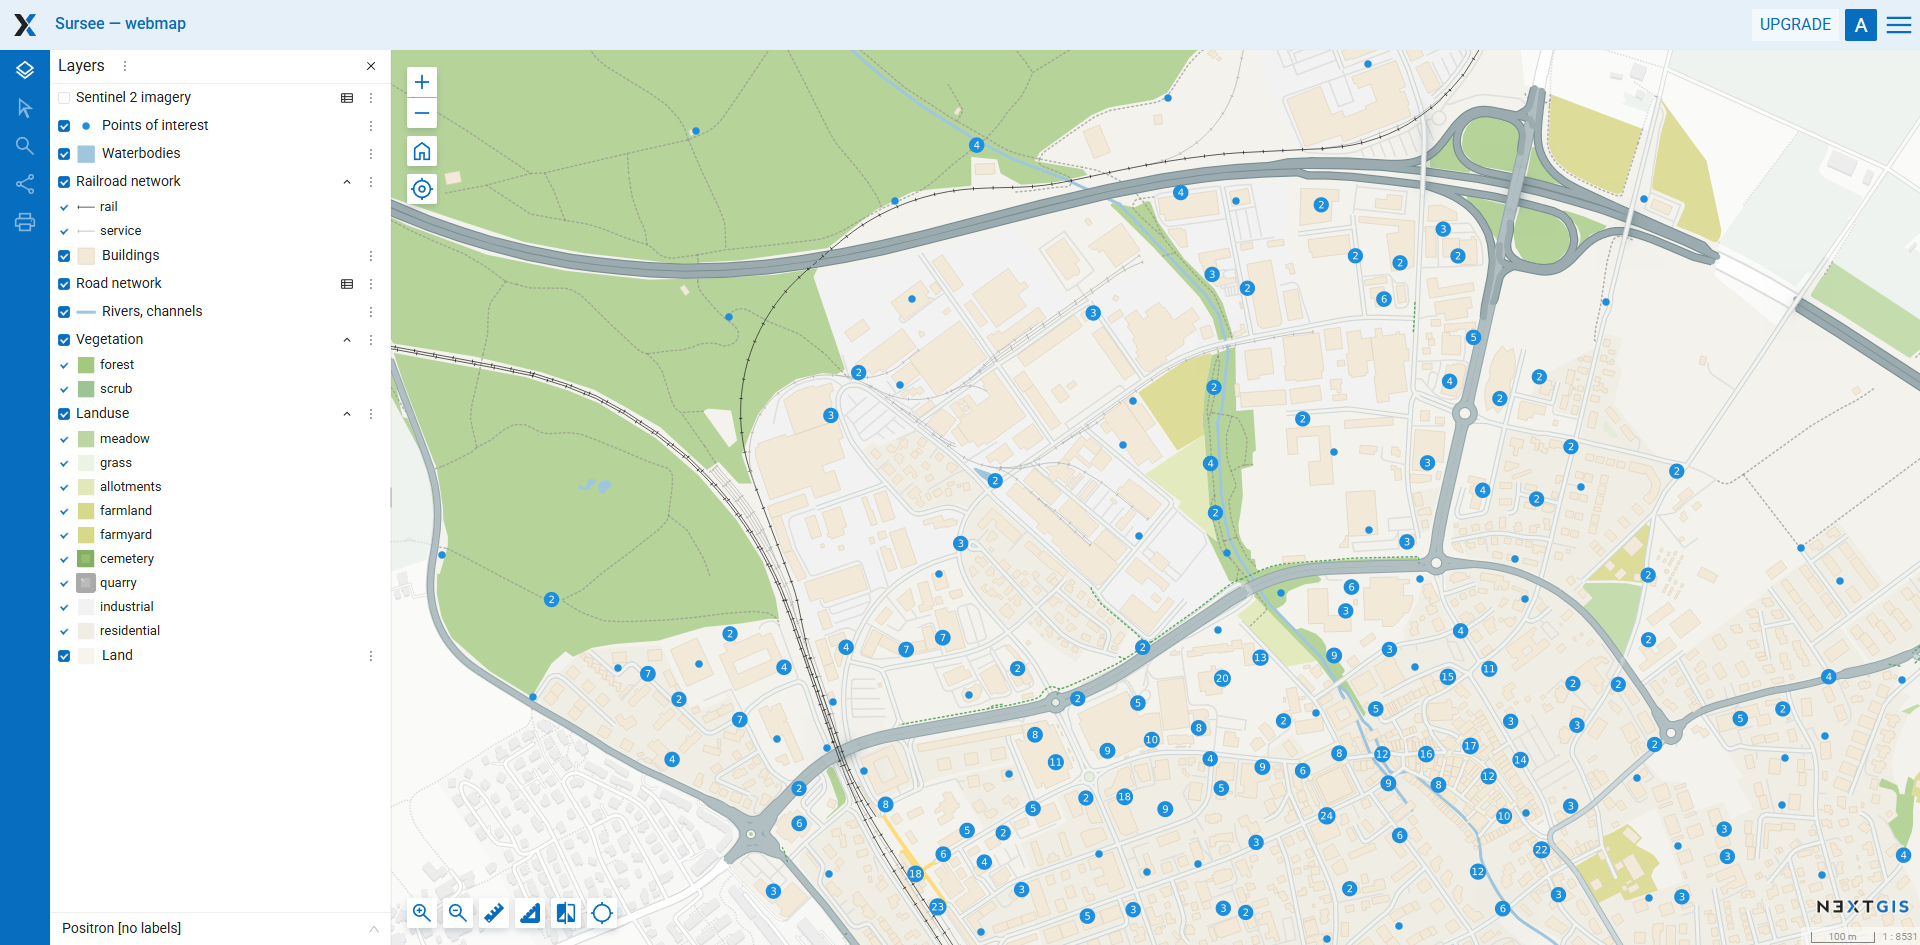The height and width of the screenshot is (945, 1920).
Task: Activate the swipe compare tool
Action: (x=566, y=913)
